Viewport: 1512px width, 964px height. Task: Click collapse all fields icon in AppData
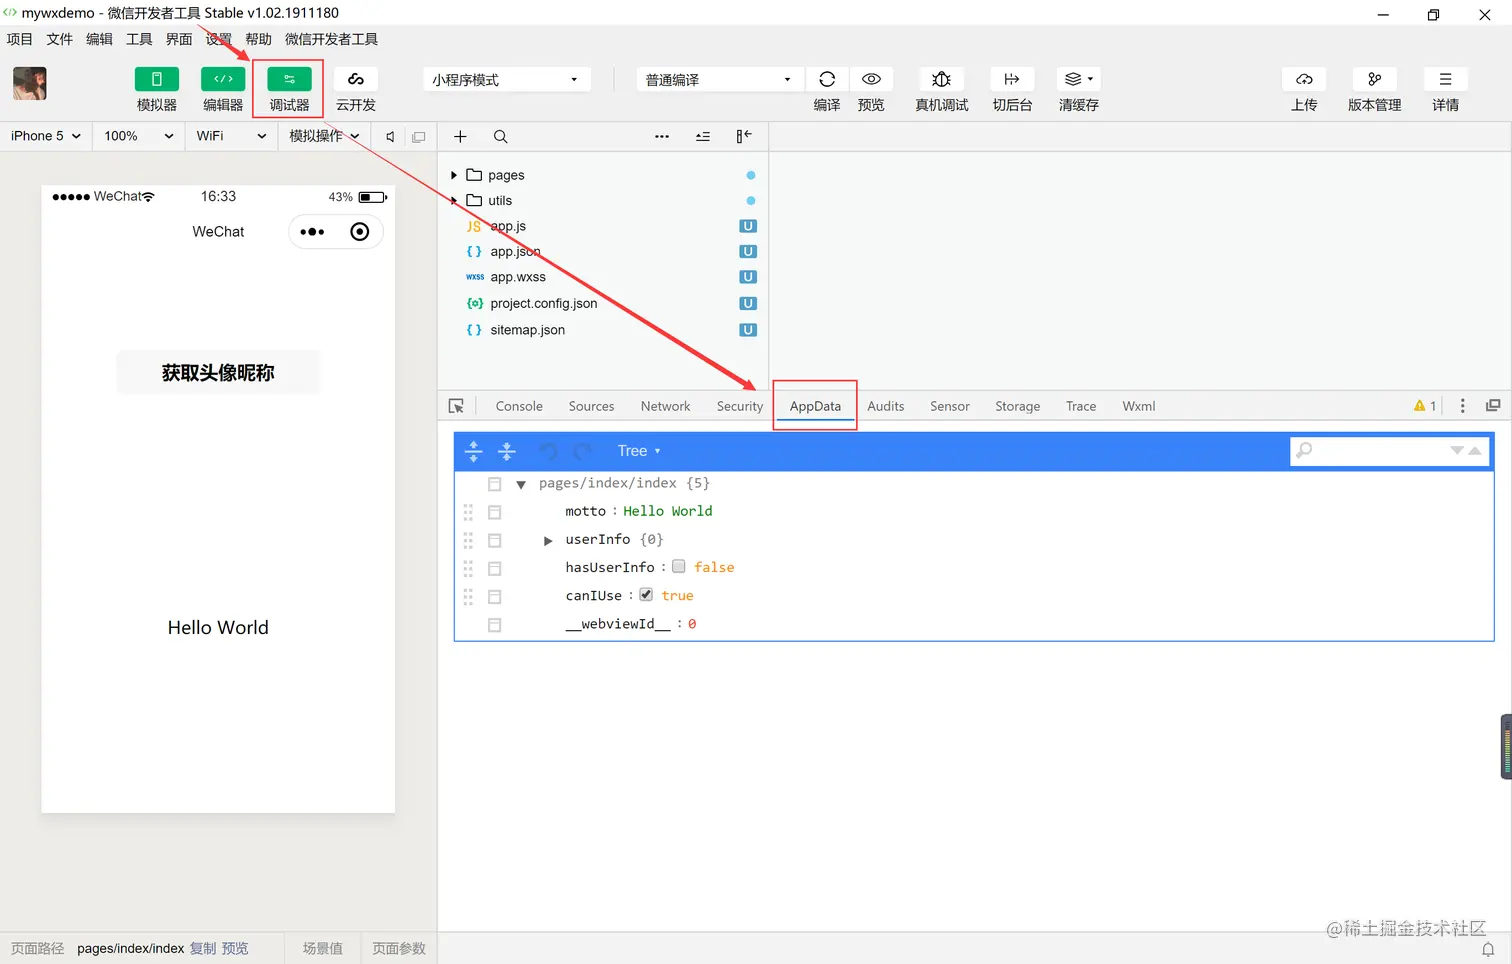point(507,451)
